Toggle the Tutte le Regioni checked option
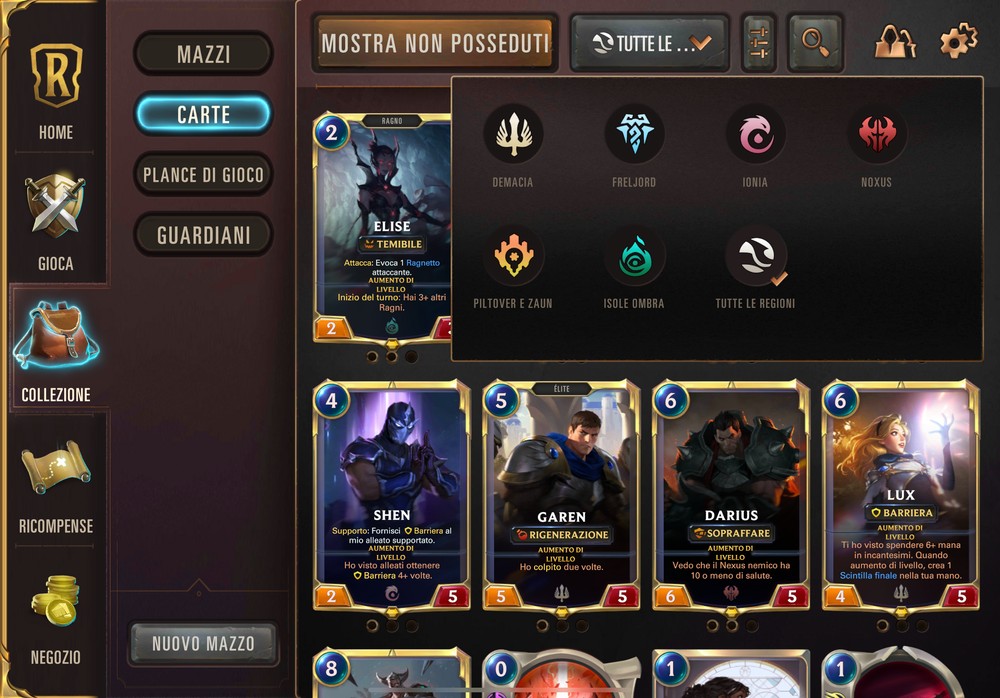The height and width of the screenshot is (698, 1000). tap(756, 256)
